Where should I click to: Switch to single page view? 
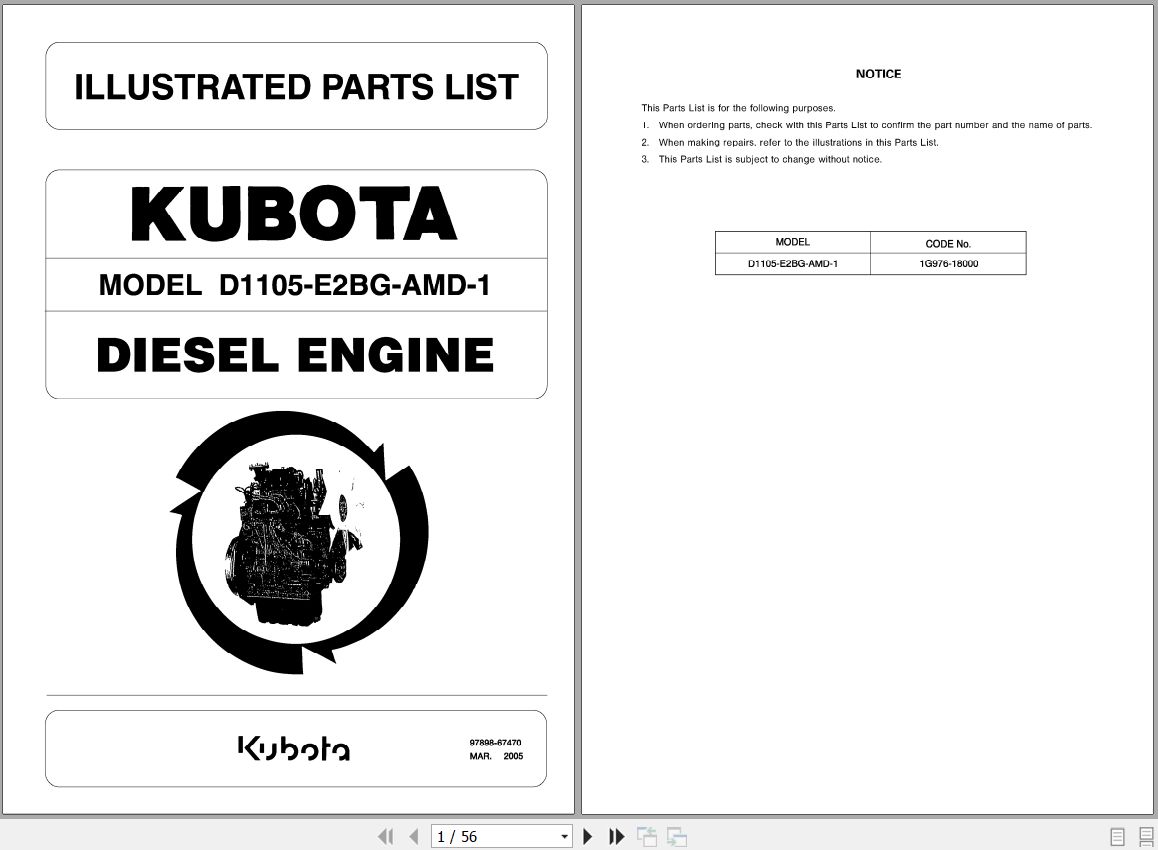tap(1117, 836)
